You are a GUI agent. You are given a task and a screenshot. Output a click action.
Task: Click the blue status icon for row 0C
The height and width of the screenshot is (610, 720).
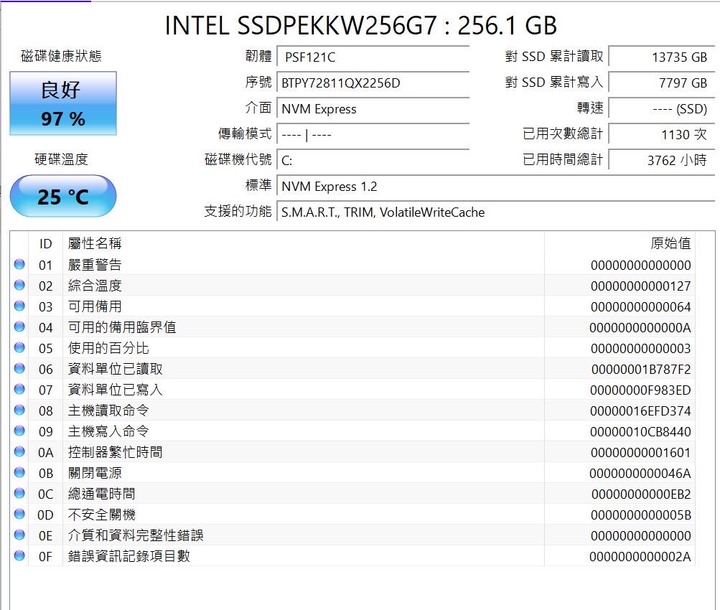click(x=19, y=493)
